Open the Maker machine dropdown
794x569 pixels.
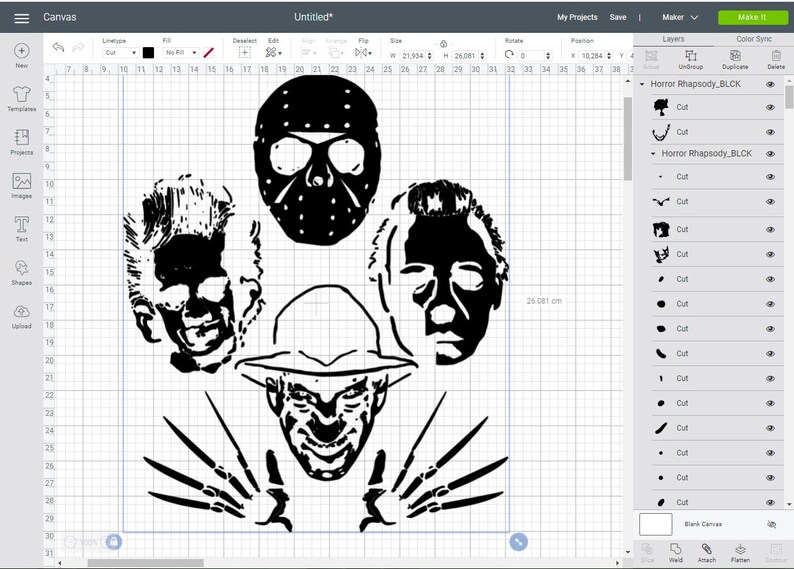coord(680,17)
